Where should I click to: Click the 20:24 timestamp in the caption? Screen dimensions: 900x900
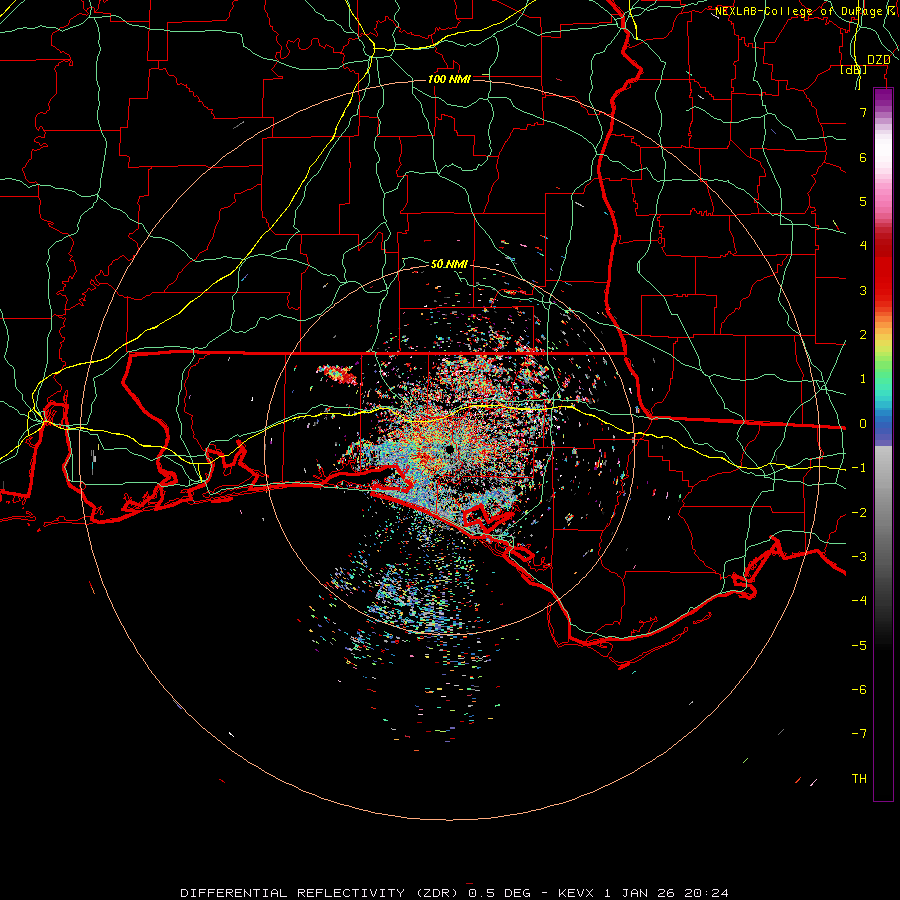[x=707, y=893]
